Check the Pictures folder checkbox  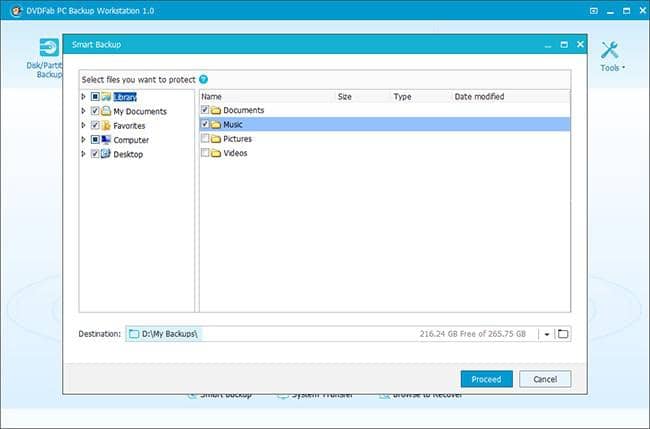pos(205,138)
